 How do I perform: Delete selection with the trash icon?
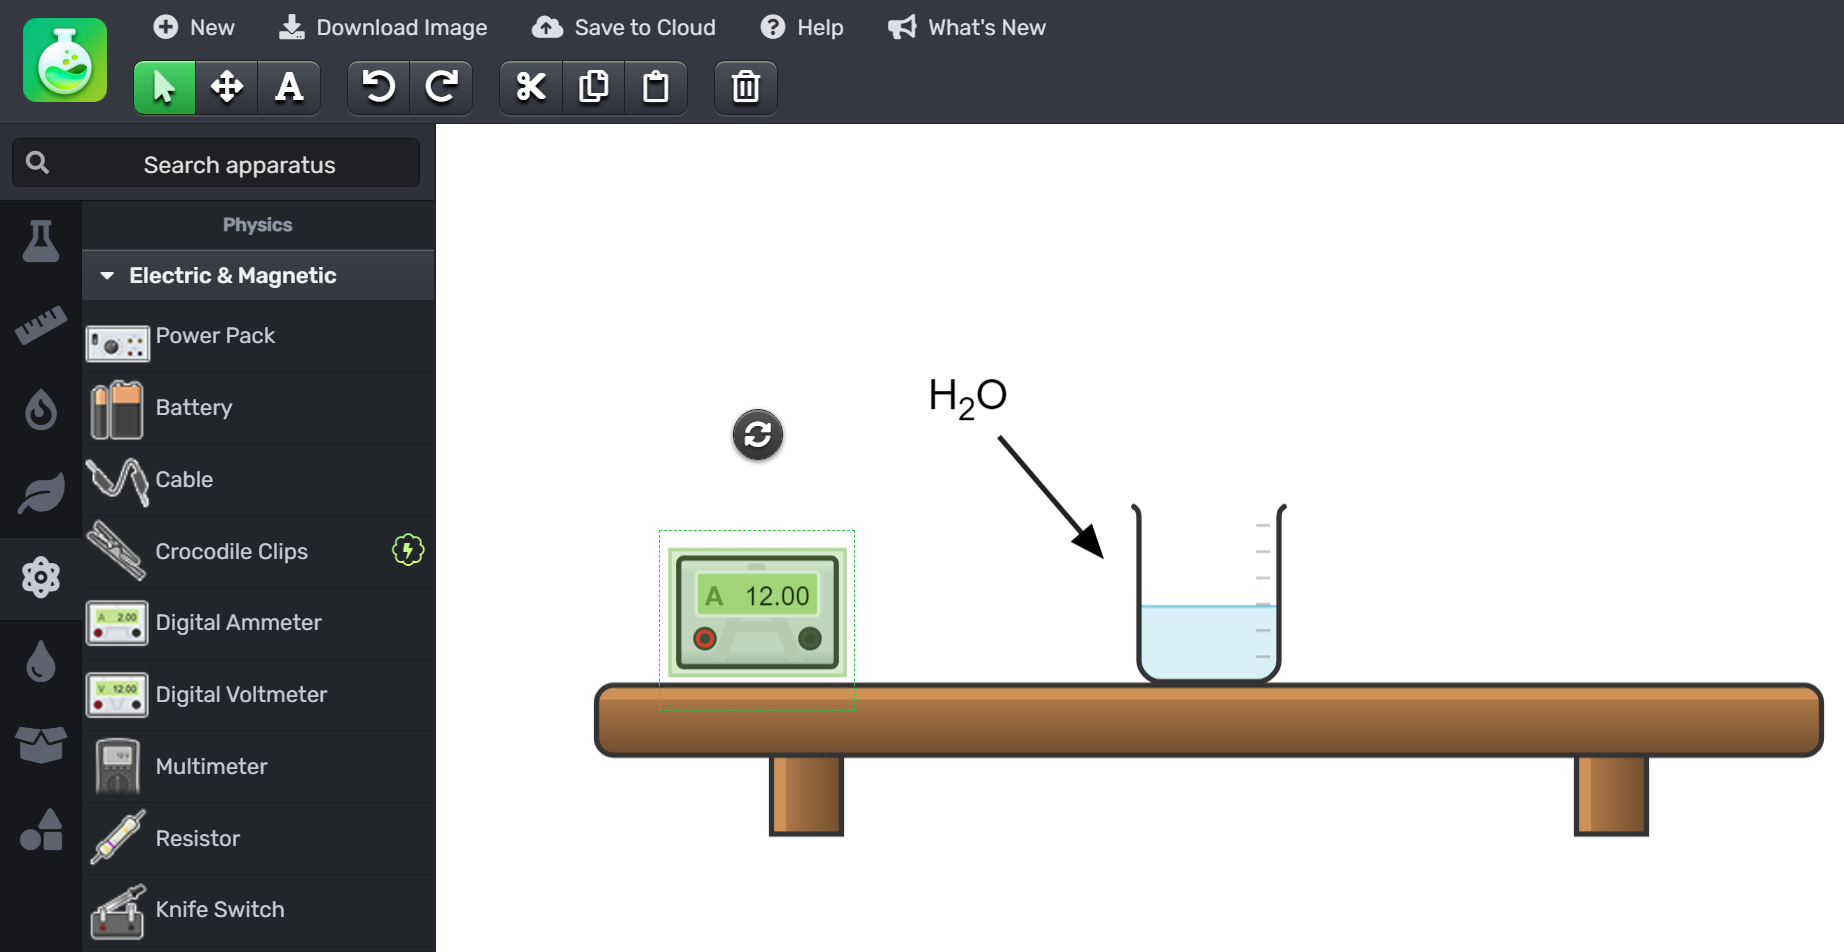tap(746, 88)
